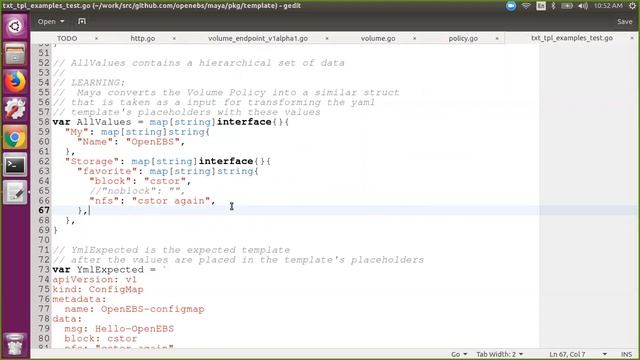Image resolution: width=640 pixels, height=360 pixels.
Task: Click the source overview map
Action: (x=588, y=196)
